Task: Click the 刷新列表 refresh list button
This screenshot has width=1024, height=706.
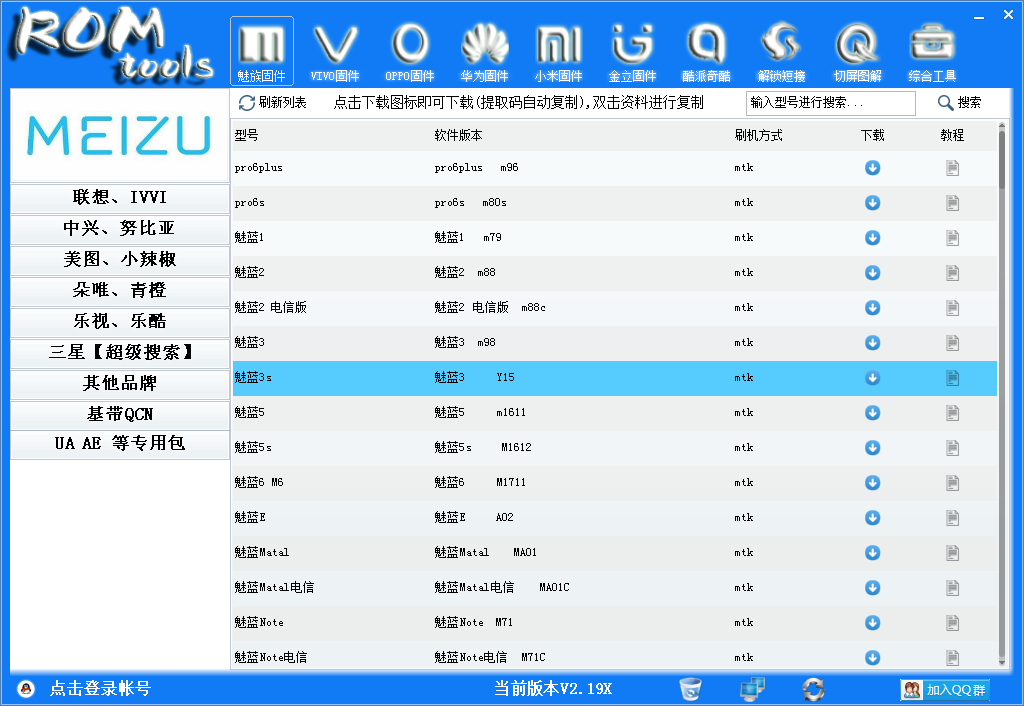Action: (272, 103)
